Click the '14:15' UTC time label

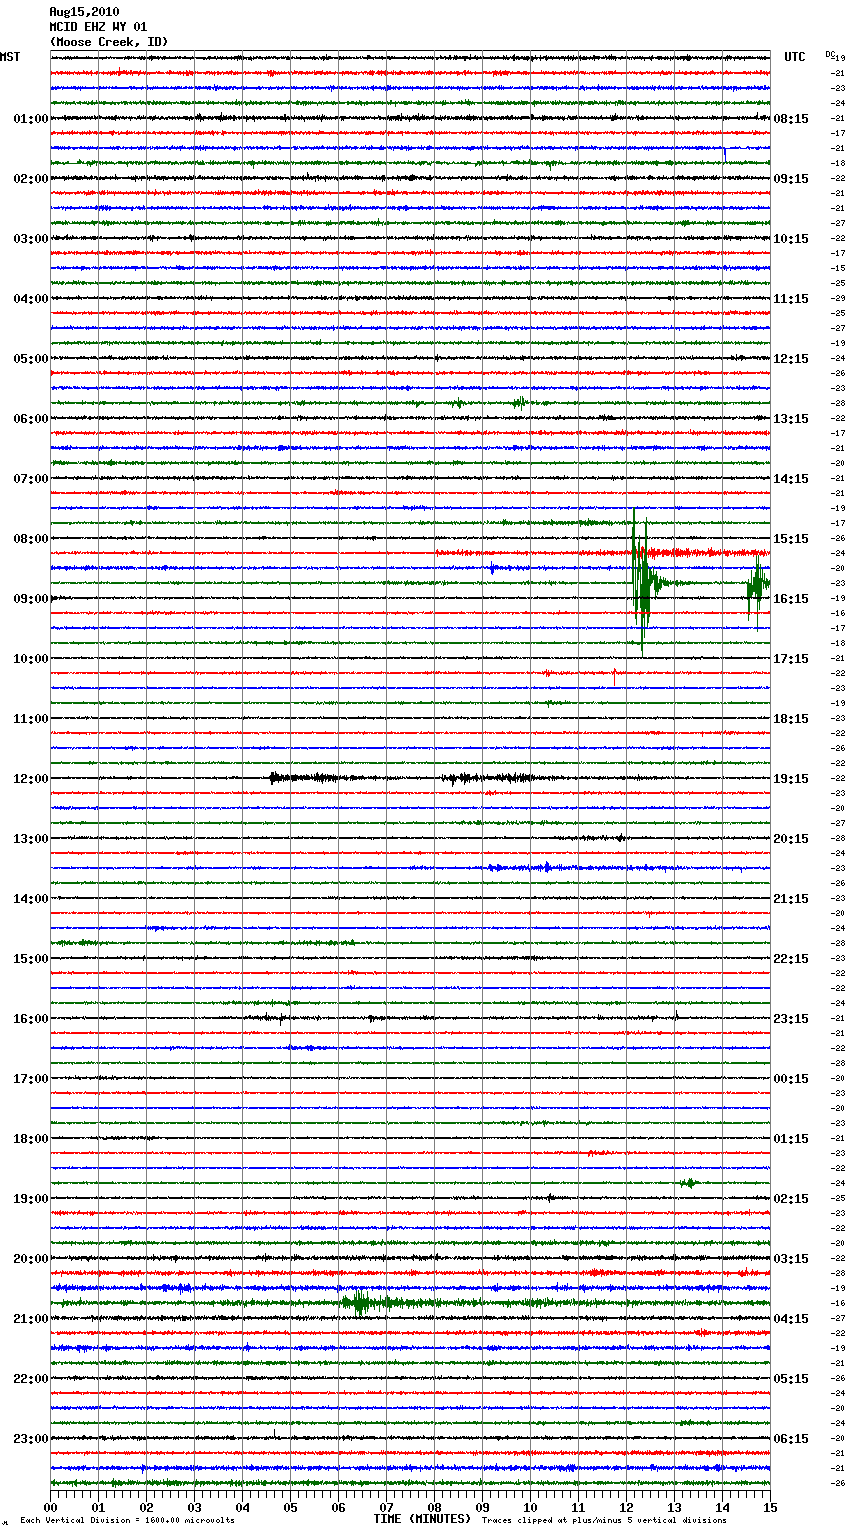pyautogui.click(x=791, y=479)
